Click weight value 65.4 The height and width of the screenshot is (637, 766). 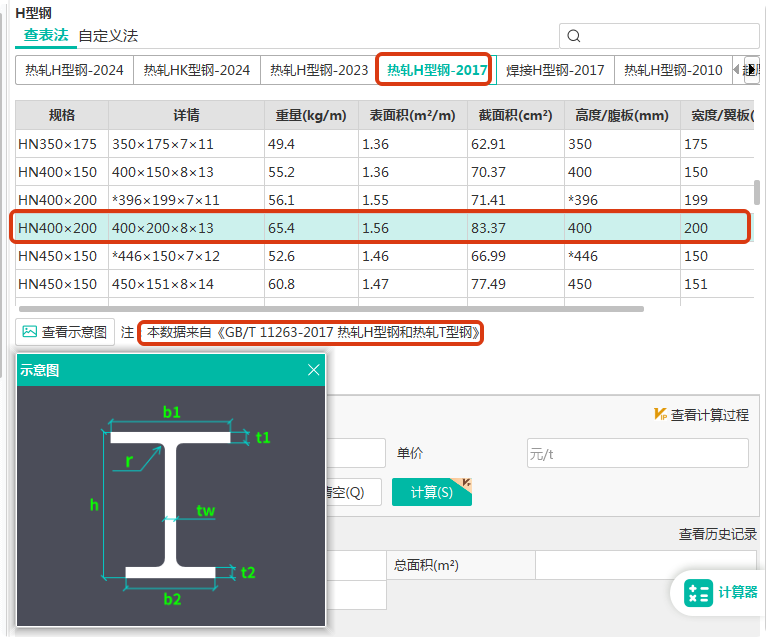(x=281, y=228)
